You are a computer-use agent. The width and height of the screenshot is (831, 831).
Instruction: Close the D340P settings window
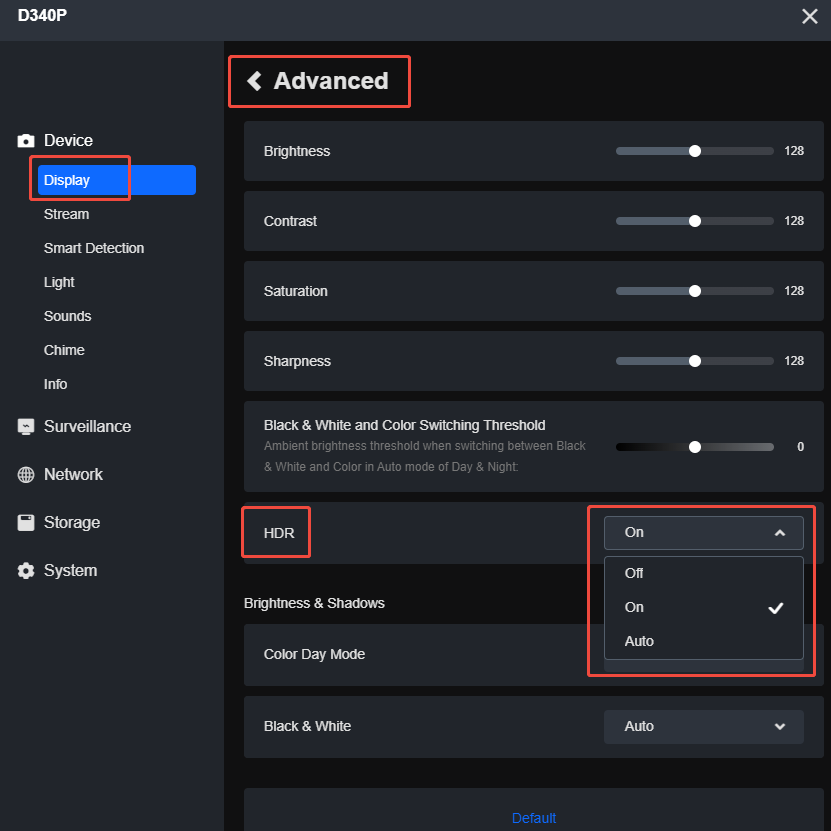point(809,16)
